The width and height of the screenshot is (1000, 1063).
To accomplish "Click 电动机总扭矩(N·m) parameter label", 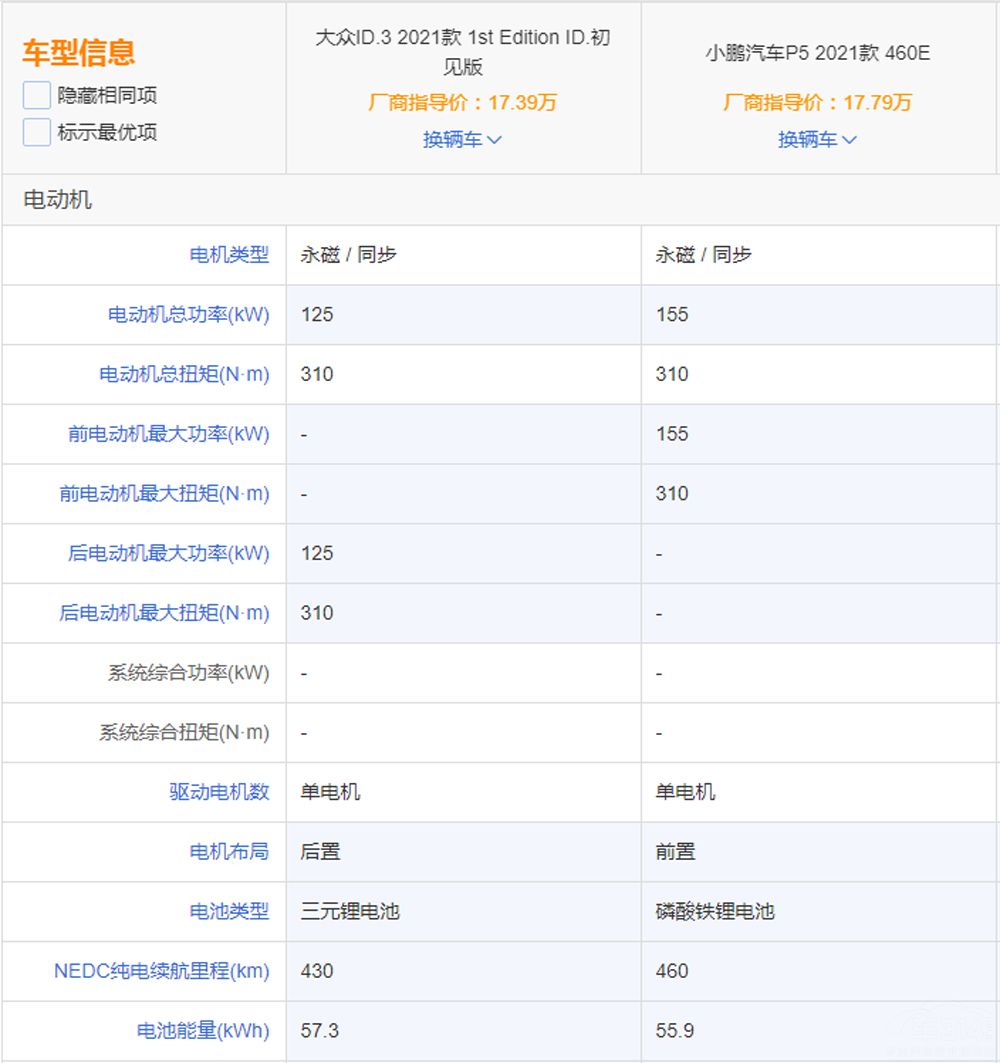I will [x=184, y=374].
